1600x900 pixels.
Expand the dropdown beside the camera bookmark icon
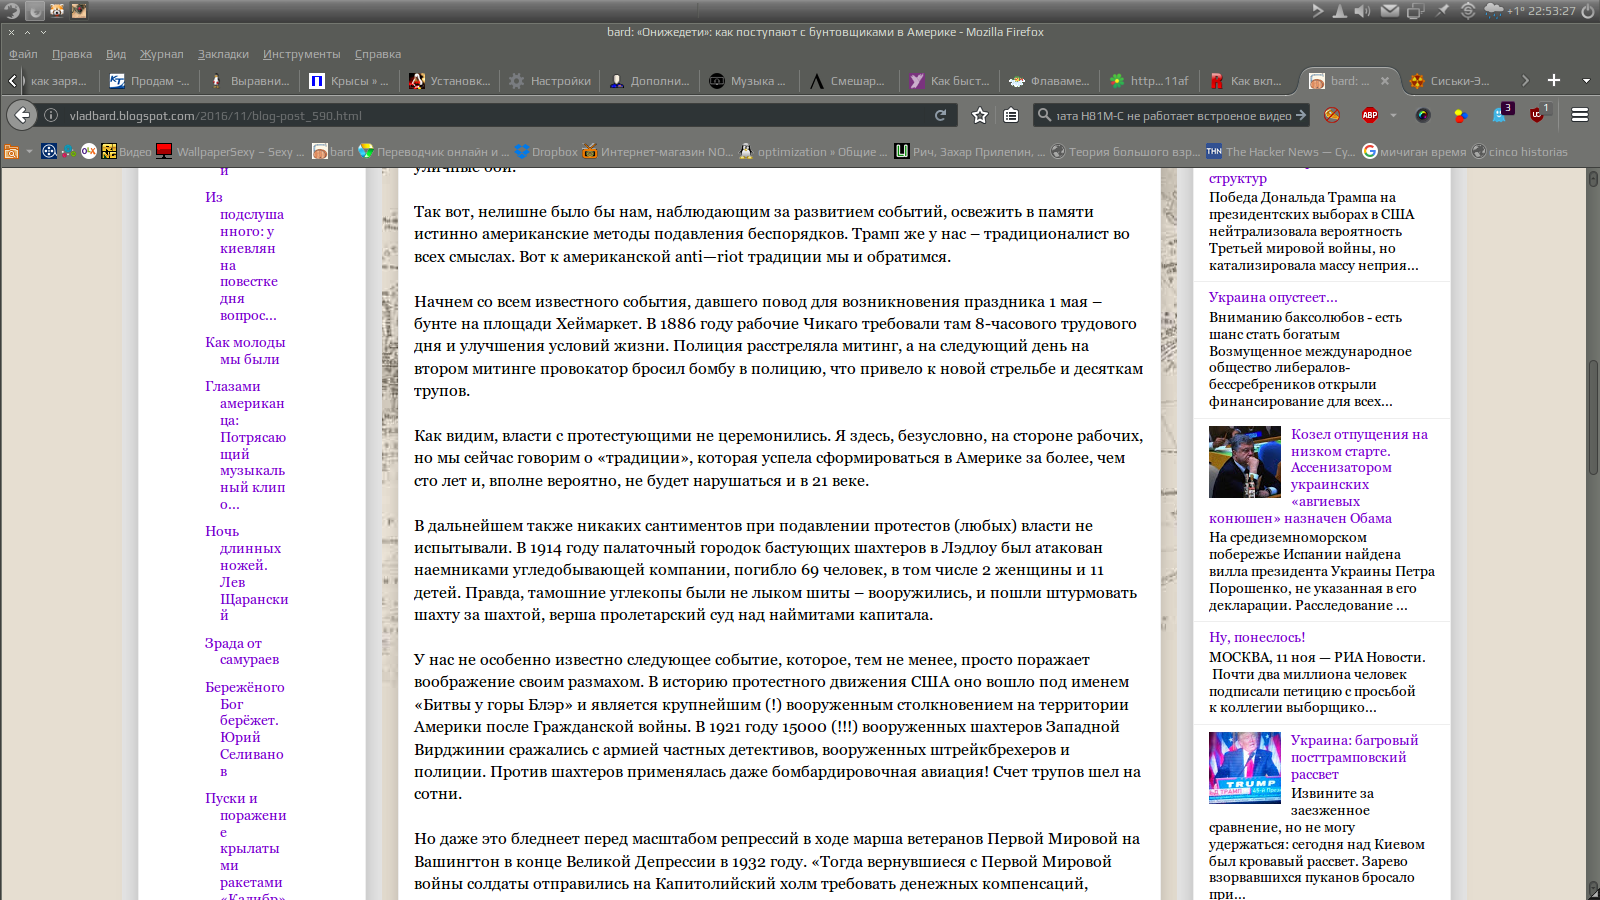[29, 152]
